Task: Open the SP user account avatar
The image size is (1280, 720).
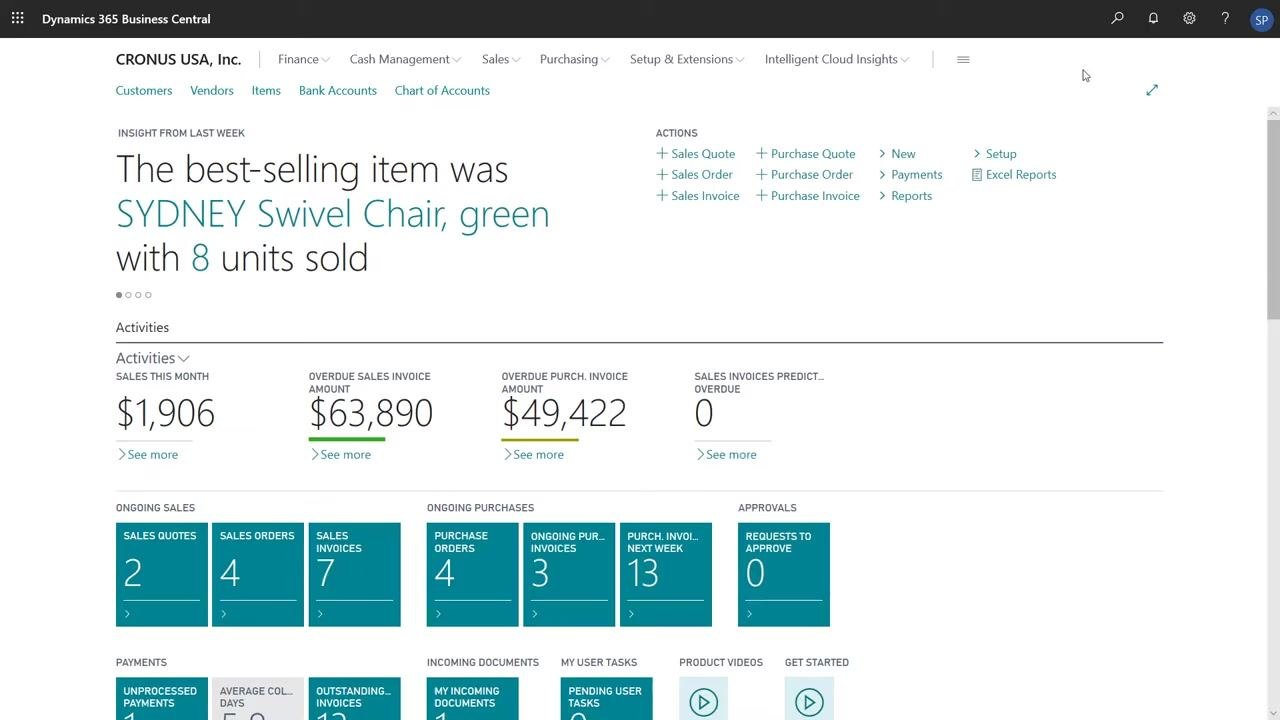Action: click(1261, 19)
